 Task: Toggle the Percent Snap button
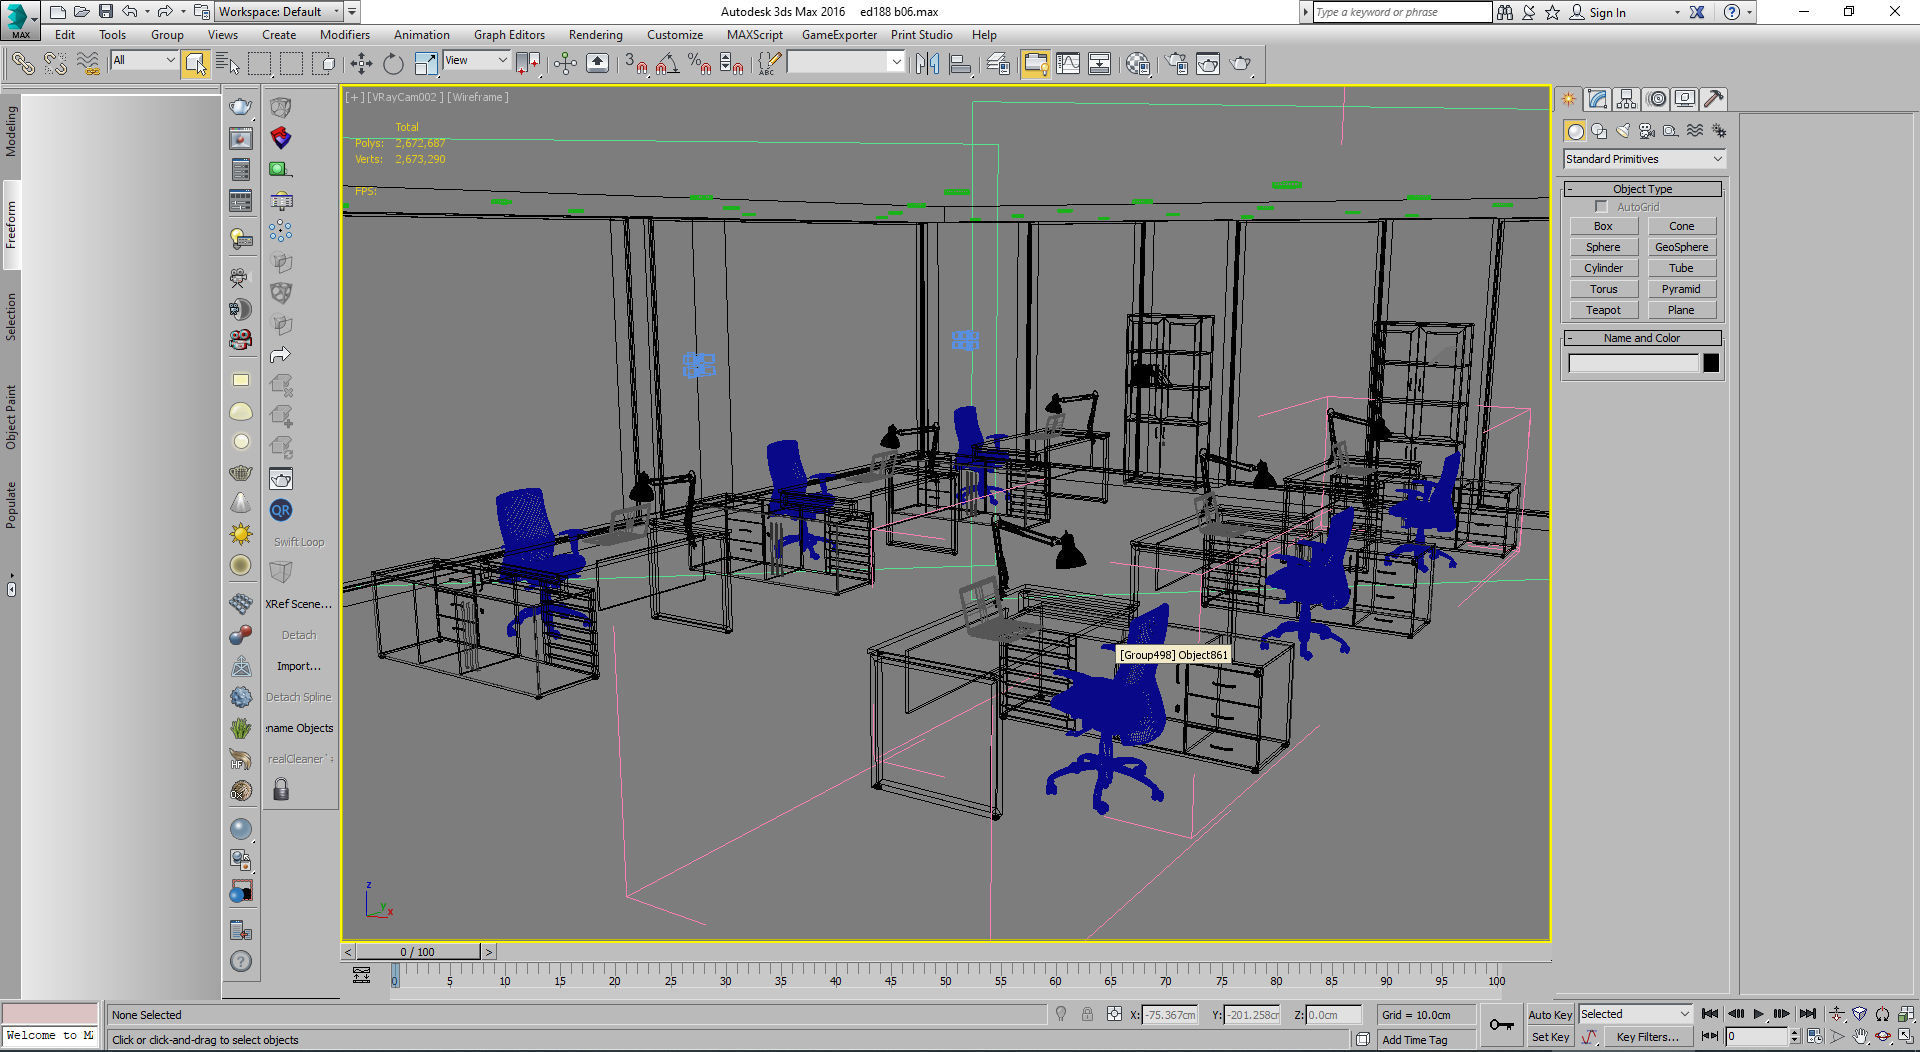(700, 64)
